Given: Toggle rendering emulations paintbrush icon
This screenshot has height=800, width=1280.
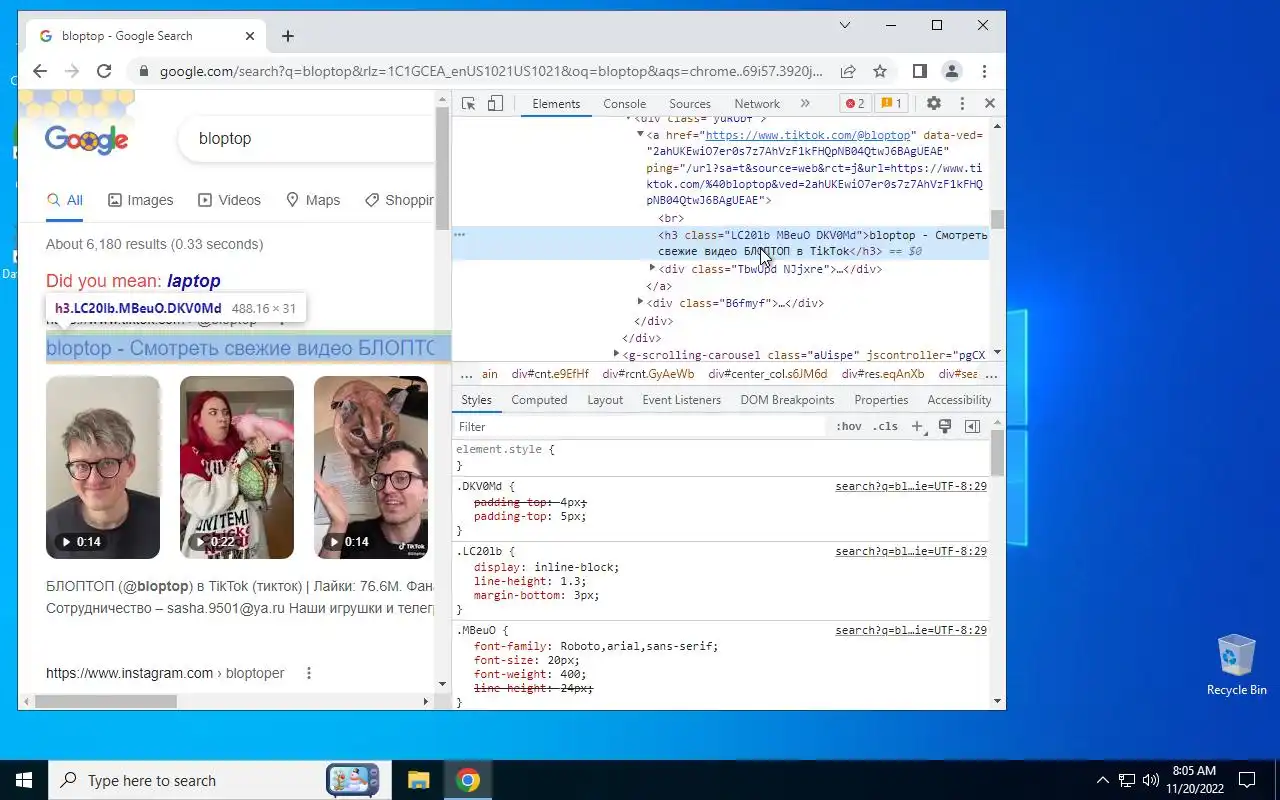Looking at the screenshot, I should [x=944, y=427].
